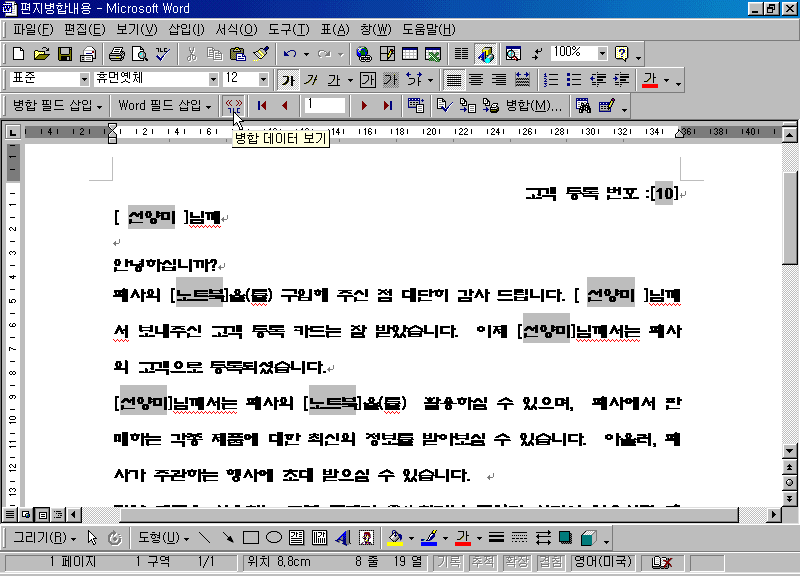Open Office Assistant help icon
Viewport: 800px width, 576px height.
621,54
